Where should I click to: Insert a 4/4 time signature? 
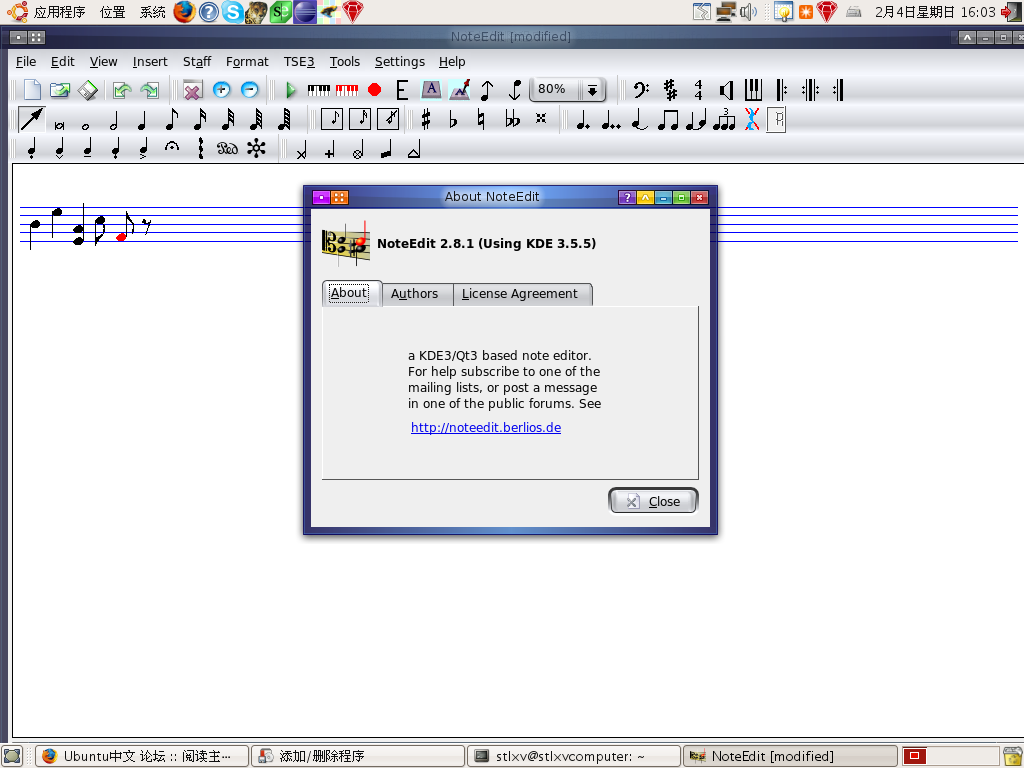[698, 89]
